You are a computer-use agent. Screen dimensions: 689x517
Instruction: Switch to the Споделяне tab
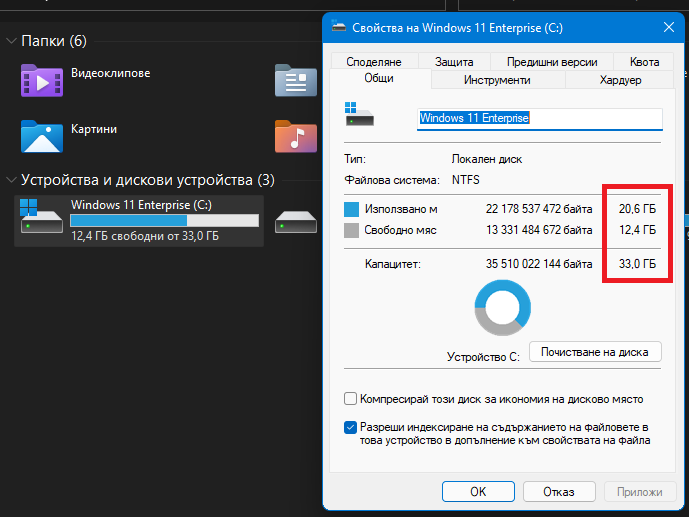[x=374, y=62]
